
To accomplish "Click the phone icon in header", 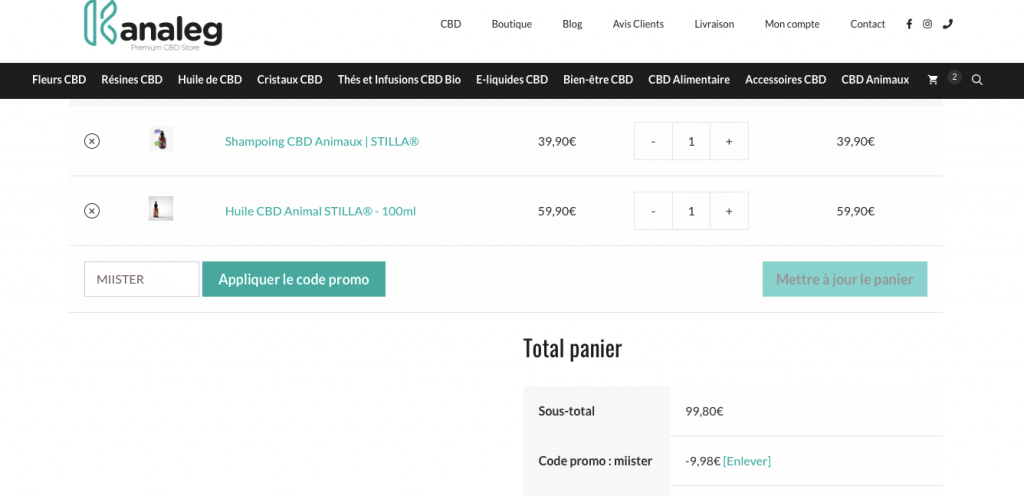I will tap(948, 24).
